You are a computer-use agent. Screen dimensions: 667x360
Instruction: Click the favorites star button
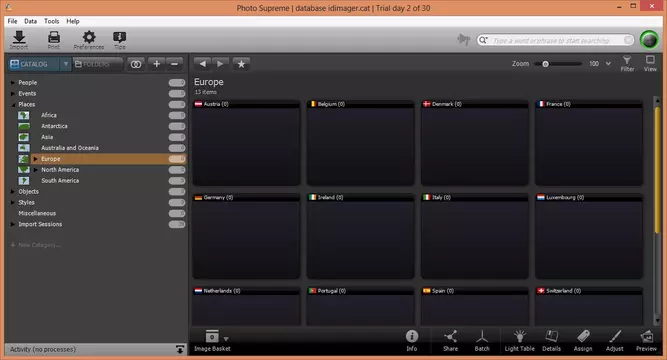(241, 64)
